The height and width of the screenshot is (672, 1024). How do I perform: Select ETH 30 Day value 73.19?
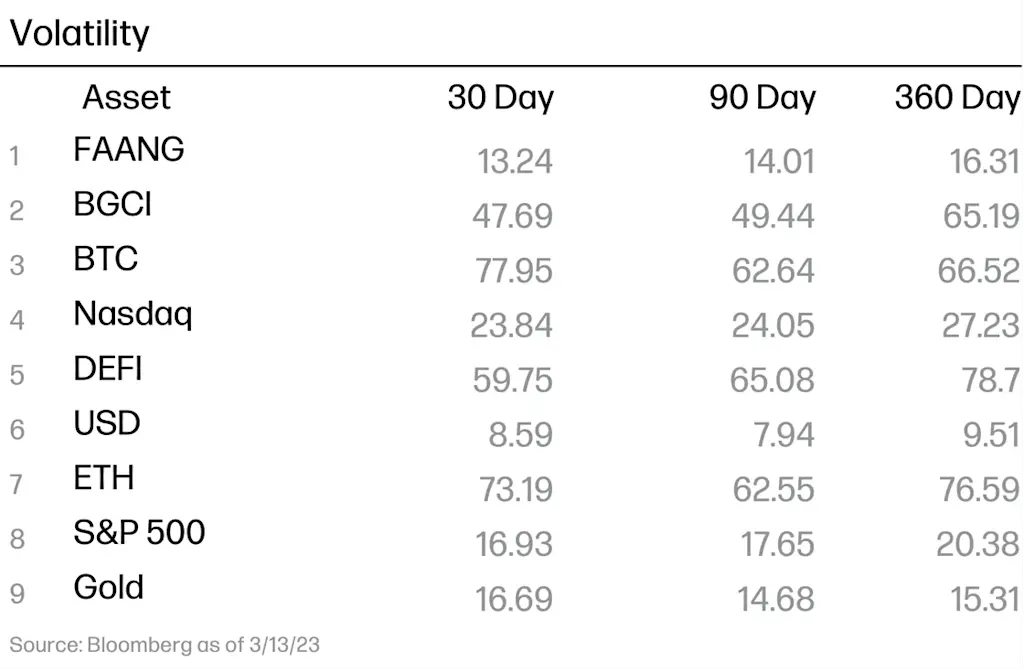pyautogui.click(x=516, y=490)
